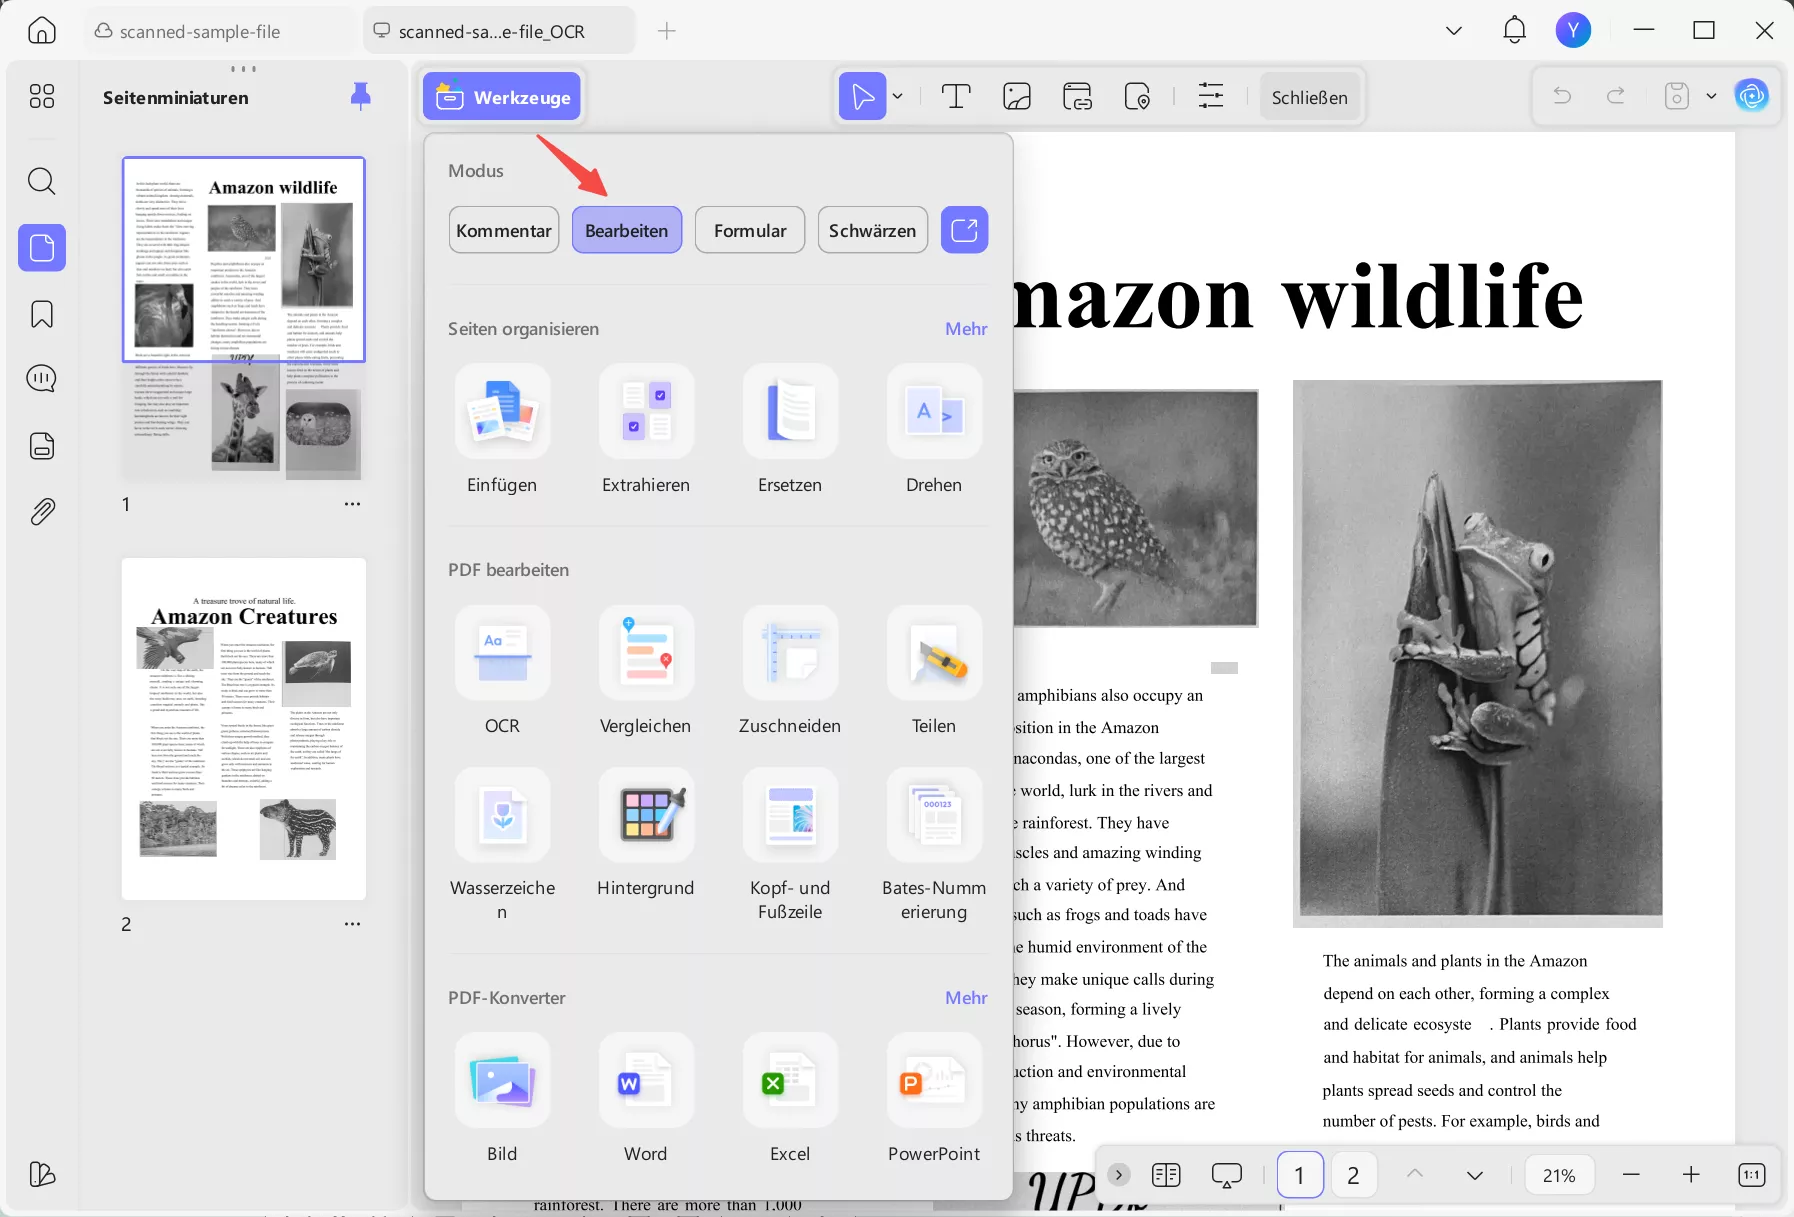
Task: Expand the save options dropdown arrow
Action: pyautogui.click(x=1711, y=96)
